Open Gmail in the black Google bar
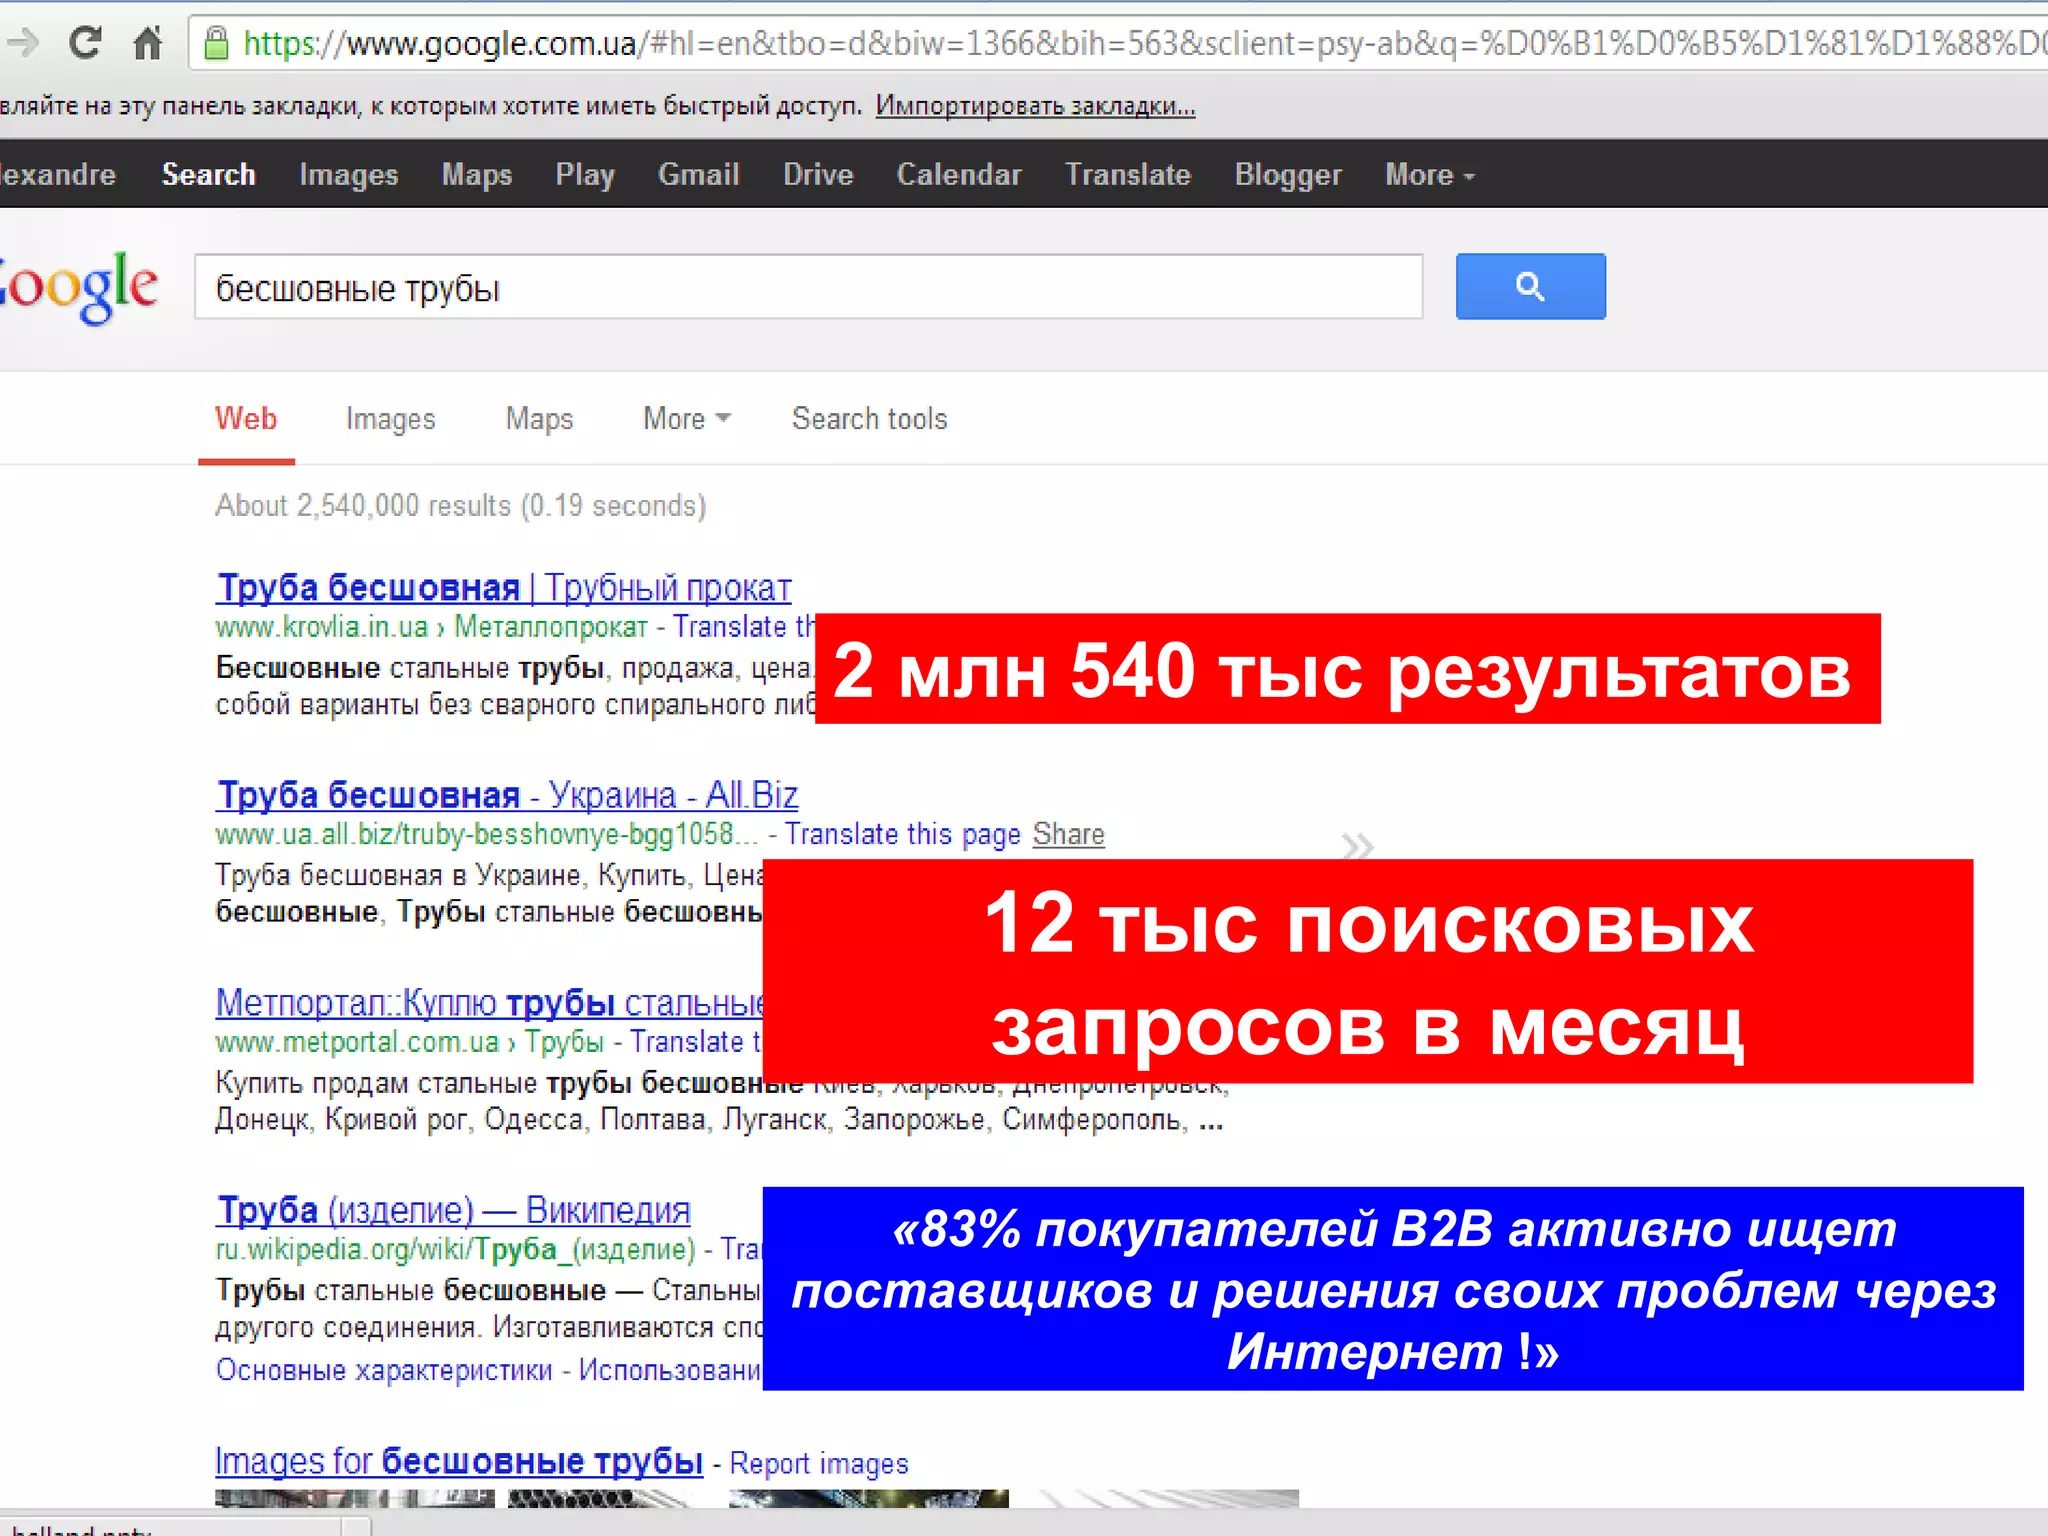The height and width of the screenshot is (1536, 2048). (x=698, y=174)
